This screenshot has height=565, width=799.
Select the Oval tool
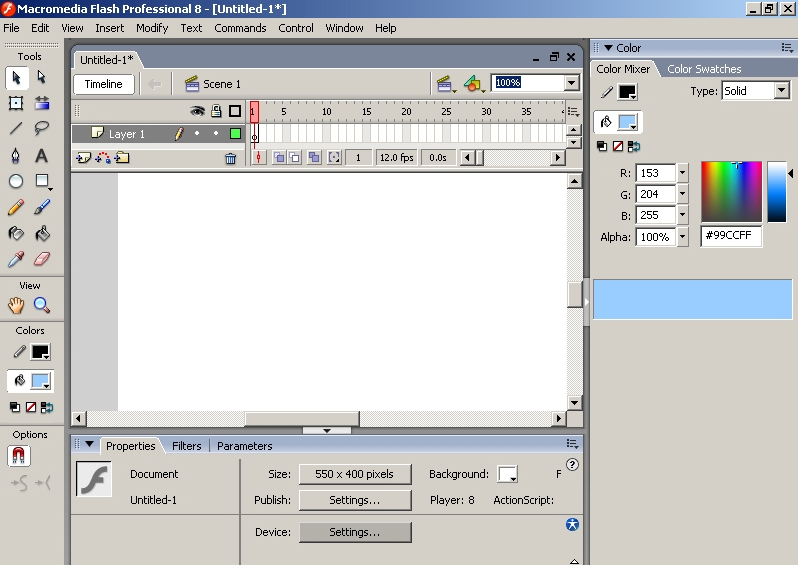(x=16, y=181)
